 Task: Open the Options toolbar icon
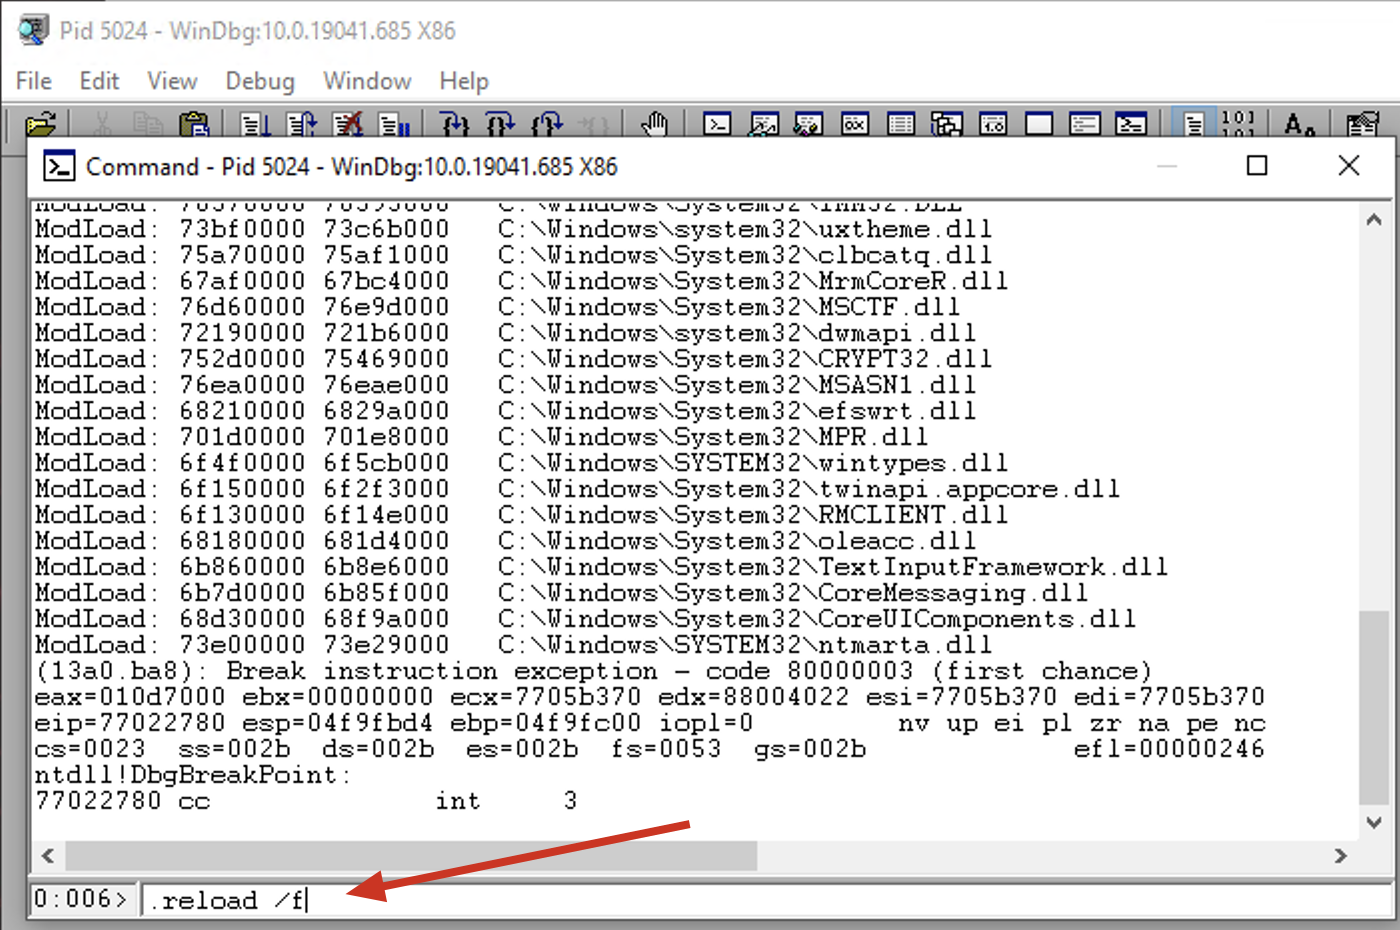click(1361, 125)
